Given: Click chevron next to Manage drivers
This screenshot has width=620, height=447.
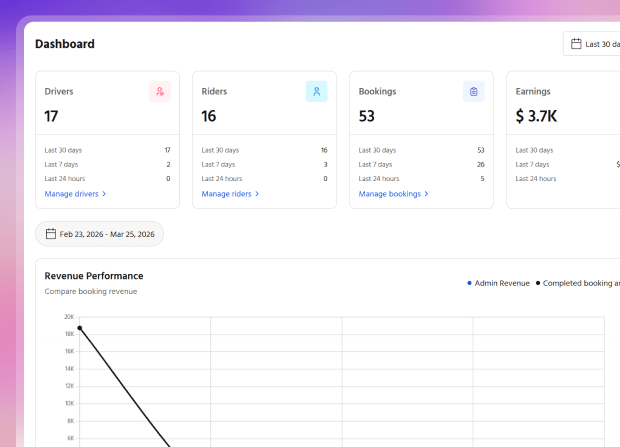Looking at the screenshot, I should pyautogui.click(x=104, y=194).
